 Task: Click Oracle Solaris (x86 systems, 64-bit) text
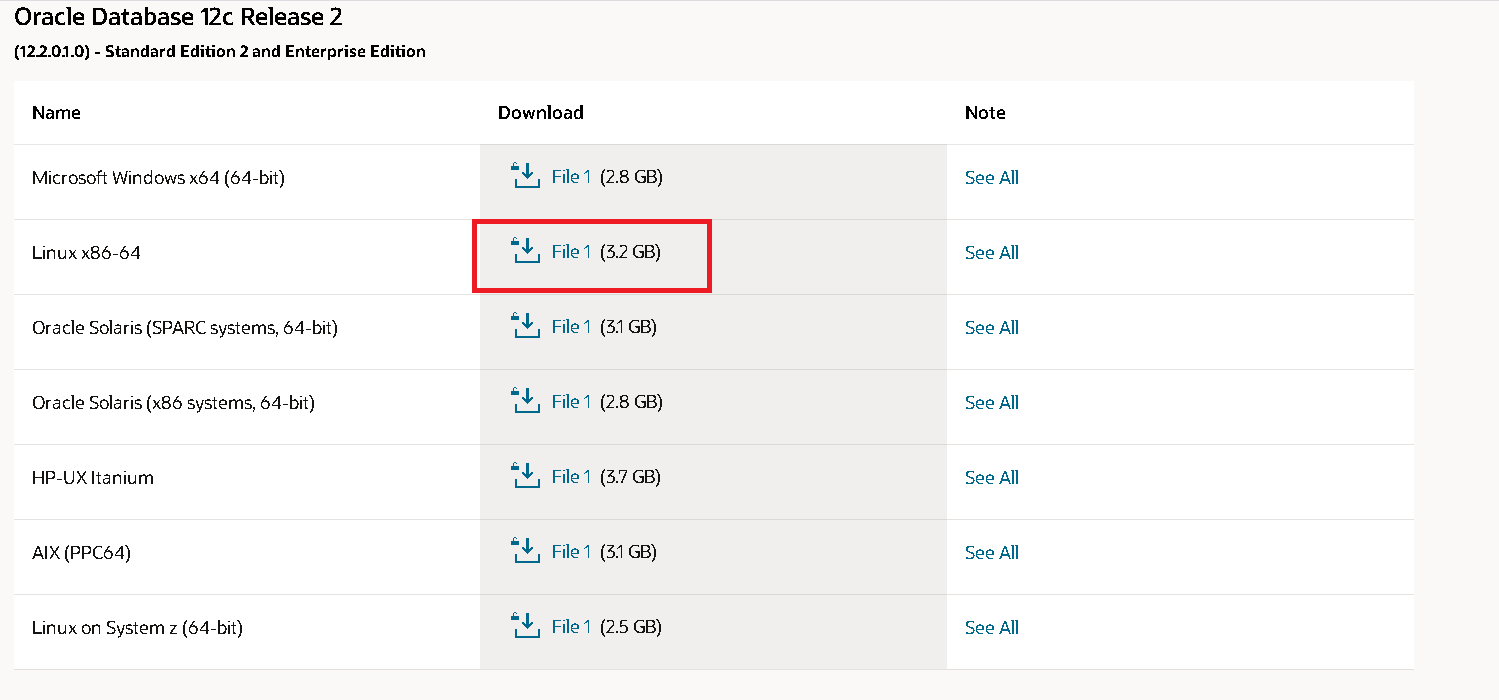pyautogui.click(x=173, y=403)
